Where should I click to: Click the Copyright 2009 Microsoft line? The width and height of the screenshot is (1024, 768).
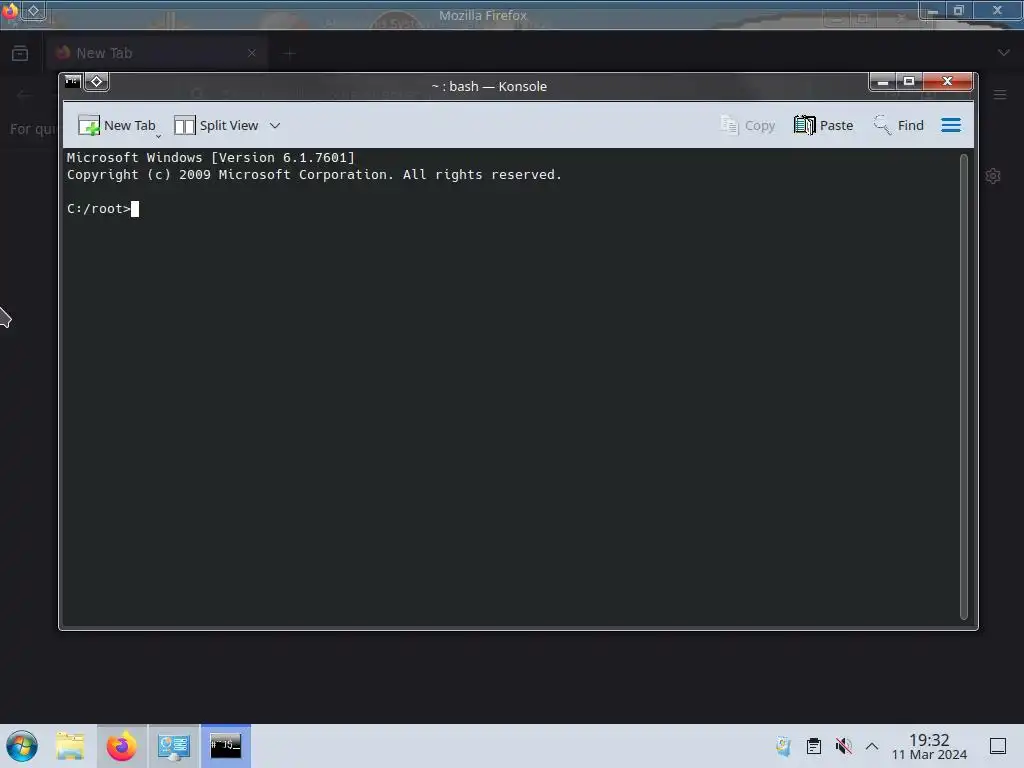tap(314, 174)
